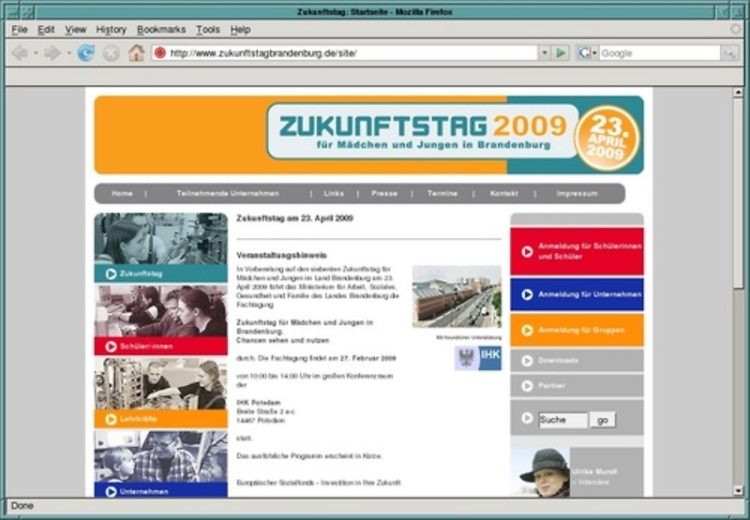Open the Termine navigation link
This screenshot has height=520, width=750.
click(442, 193)
